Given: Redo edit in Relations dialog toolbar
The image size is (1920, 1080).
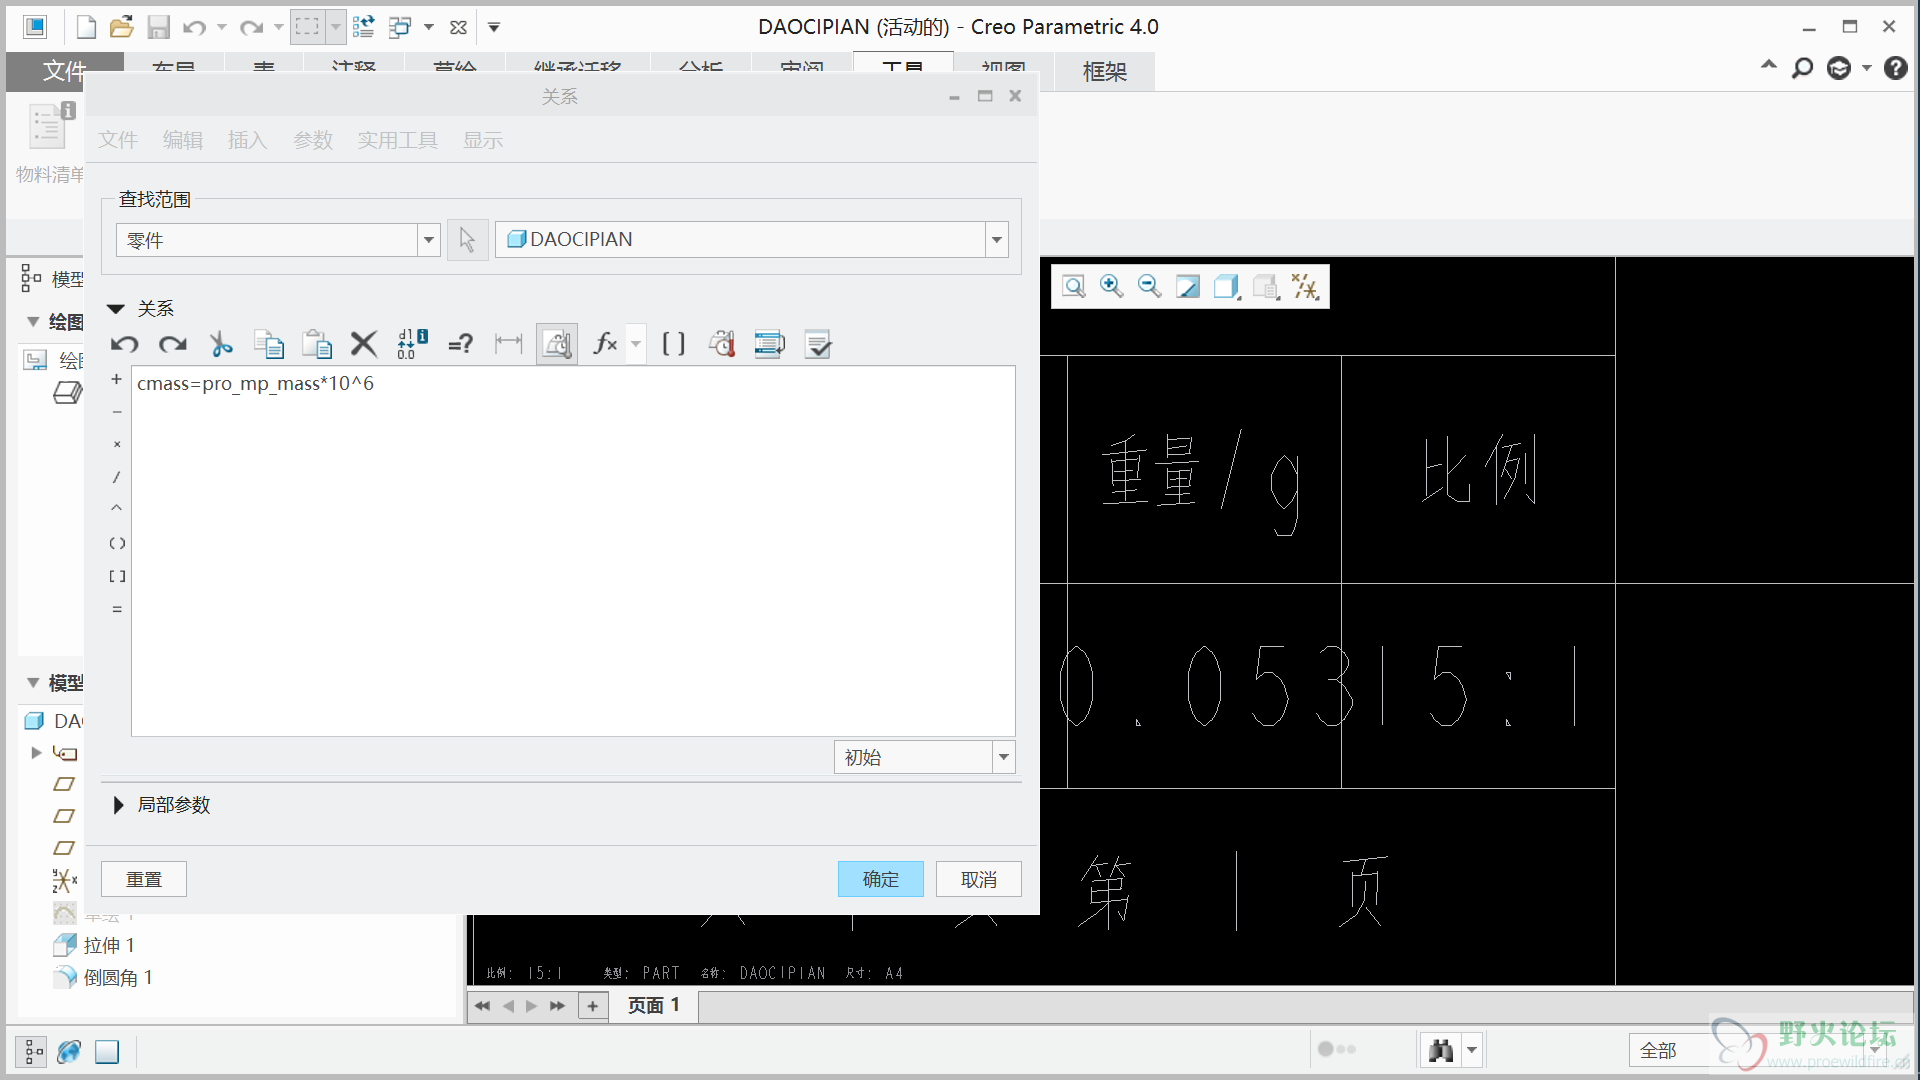Looking at the screenshot, I should pyautogui.click(x=172, y=345).
